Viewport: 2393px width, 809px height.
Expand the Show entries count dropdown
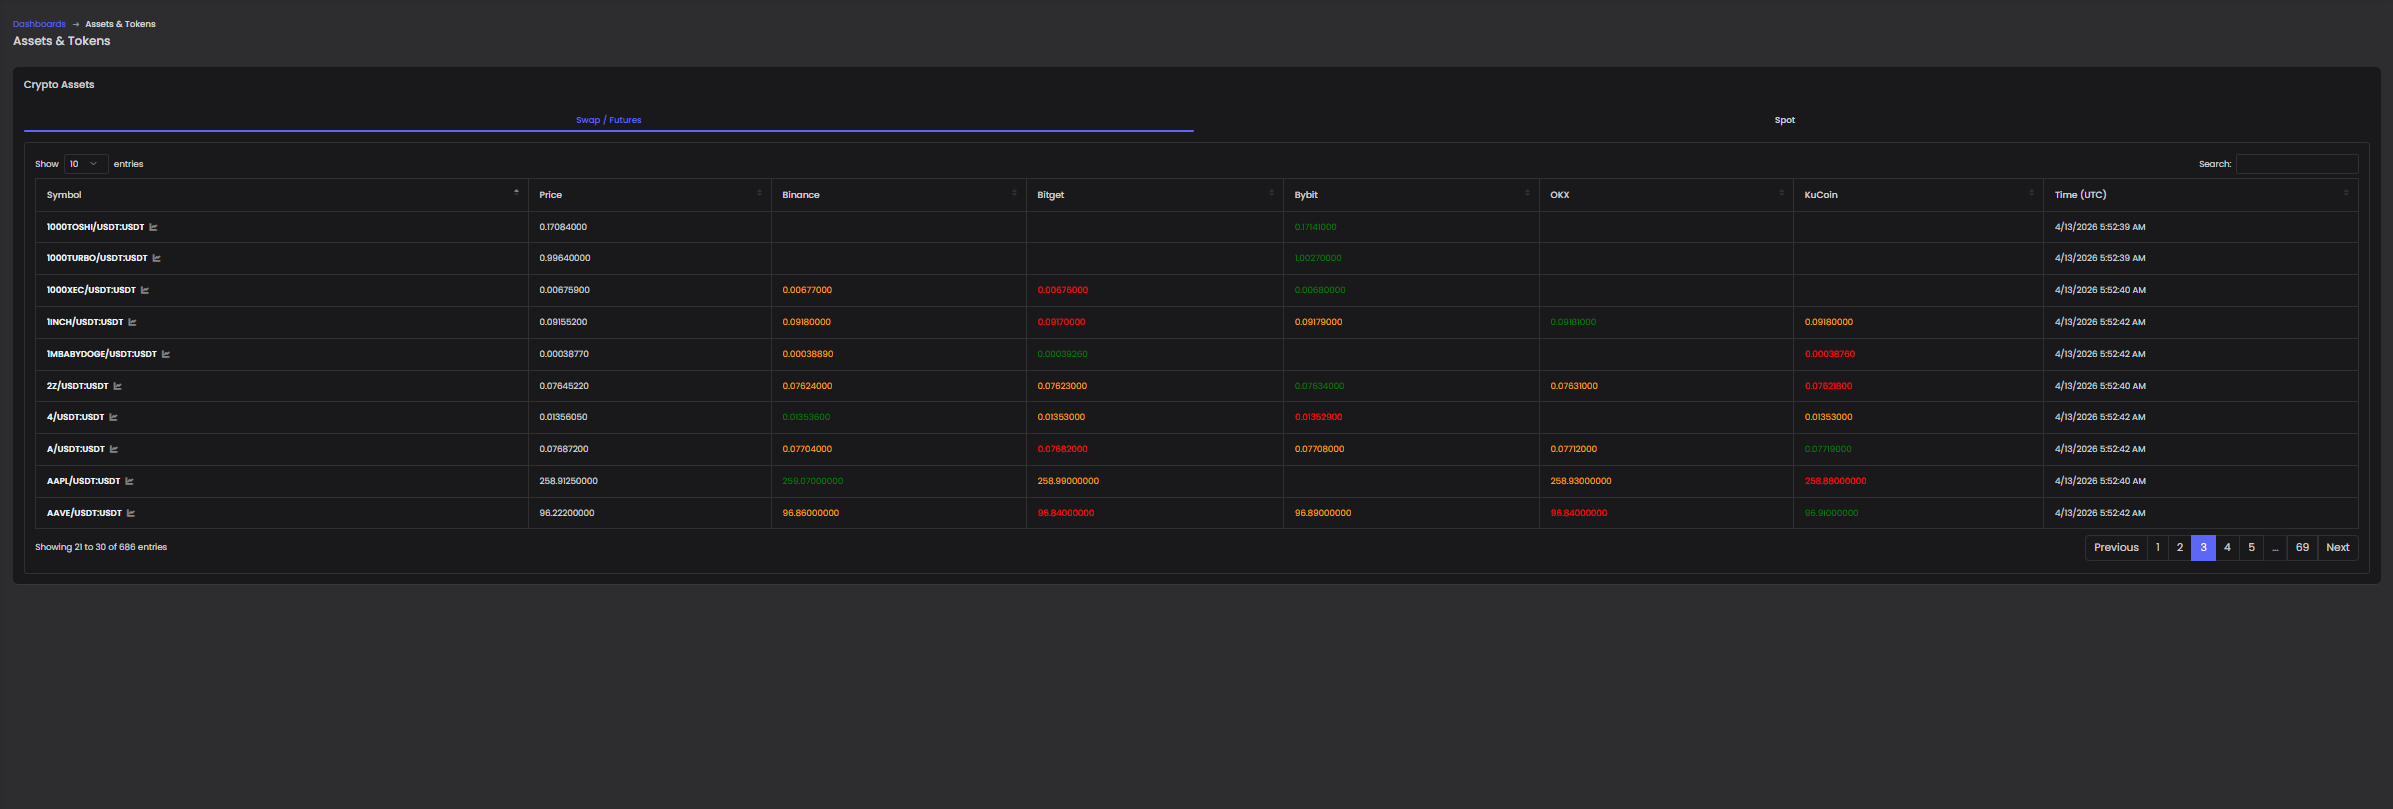[85, 164]
